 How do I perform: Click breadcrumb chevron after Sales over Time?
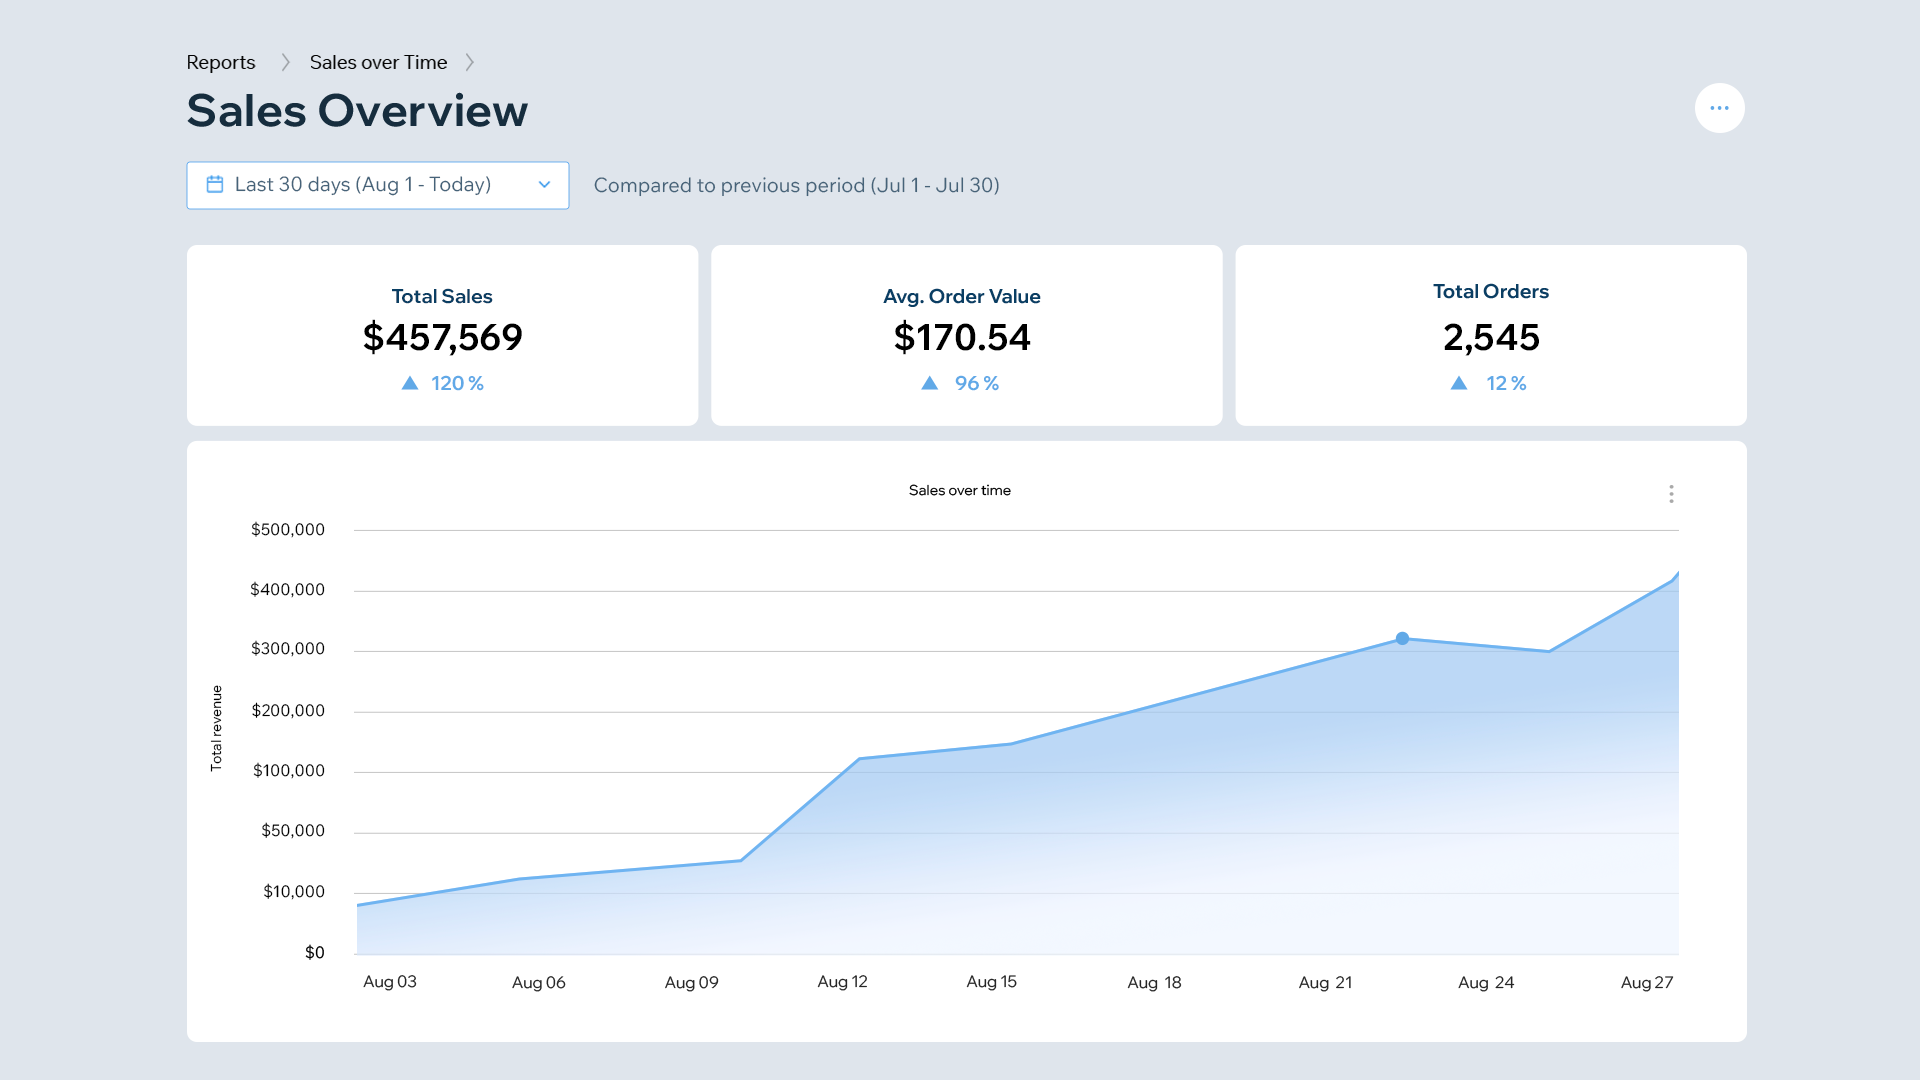(470, 63)
